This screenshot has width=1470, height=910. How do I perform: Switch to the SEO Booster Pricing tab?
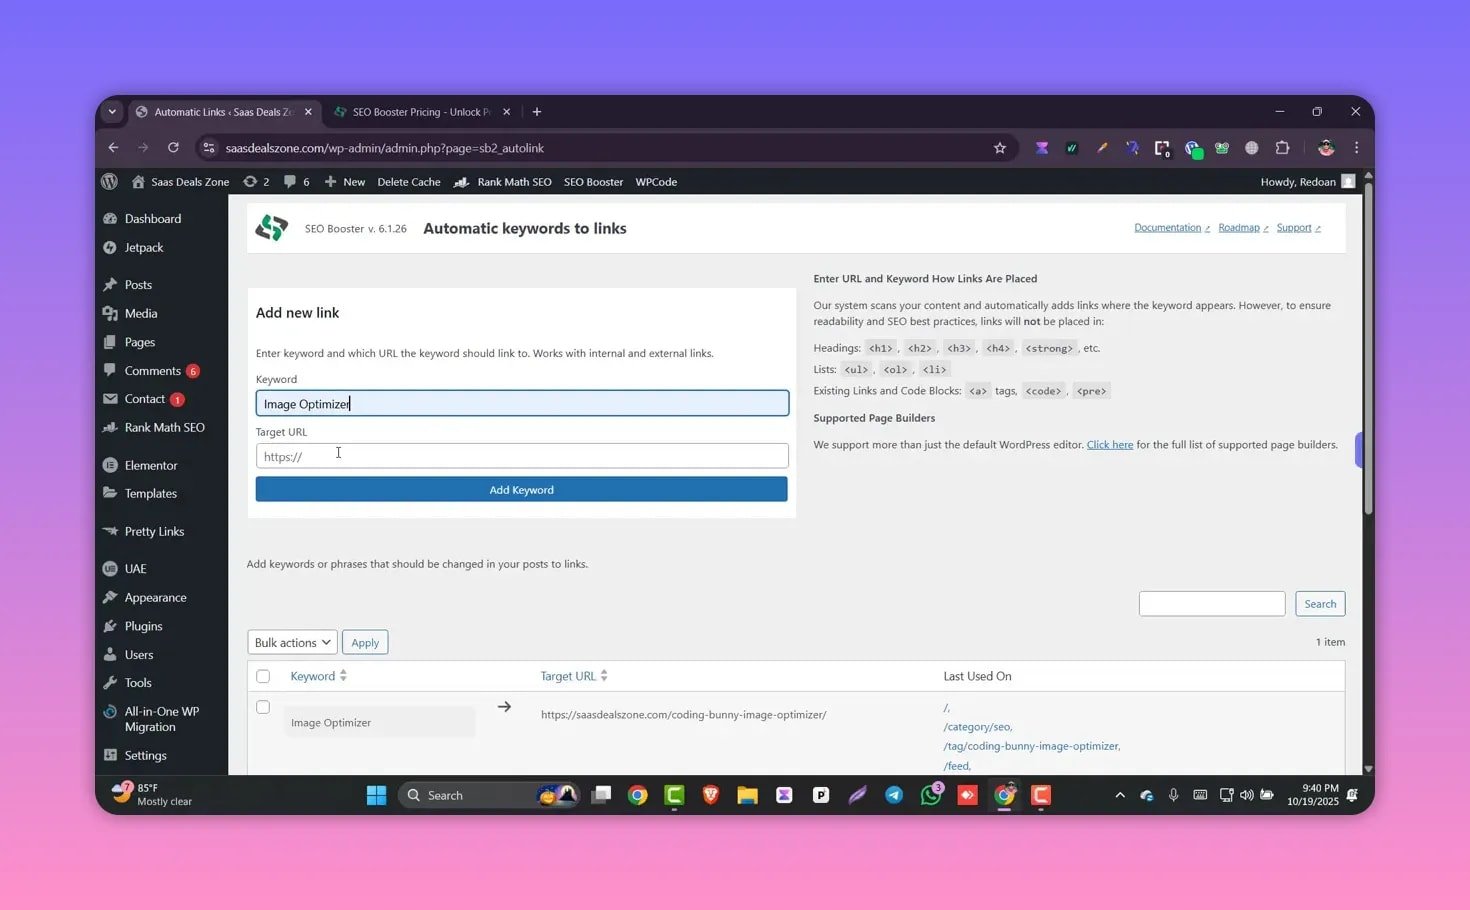point(420,112)
